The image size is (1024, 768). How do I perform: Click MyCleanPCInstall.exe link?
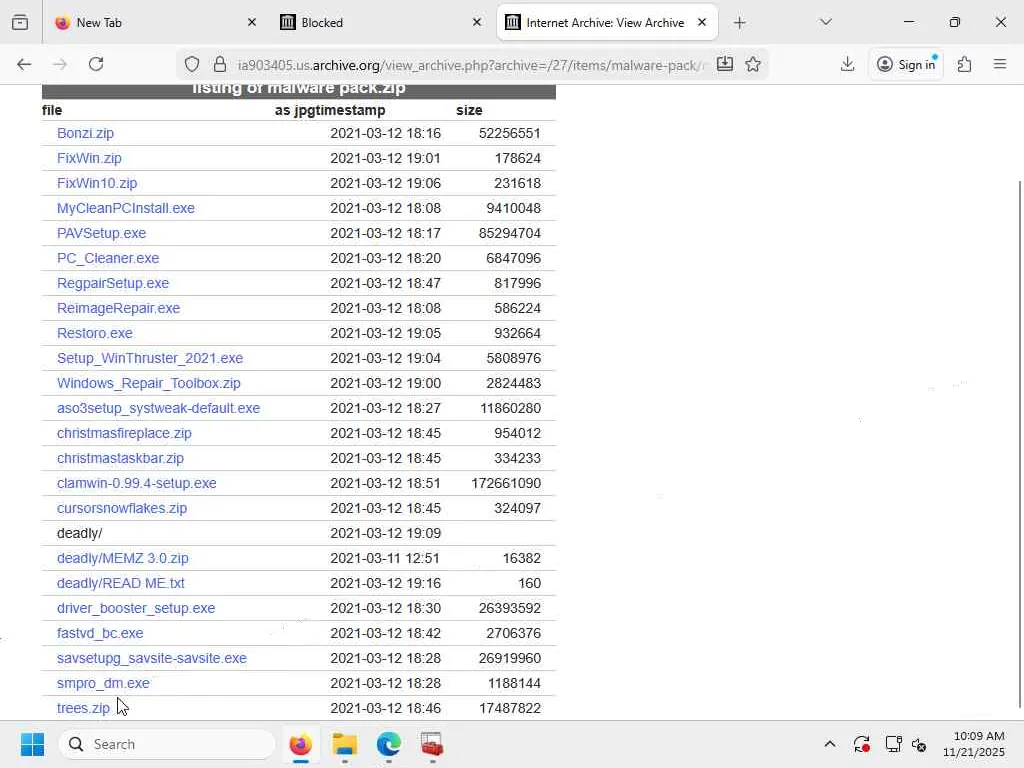click(x=125, y=208)
